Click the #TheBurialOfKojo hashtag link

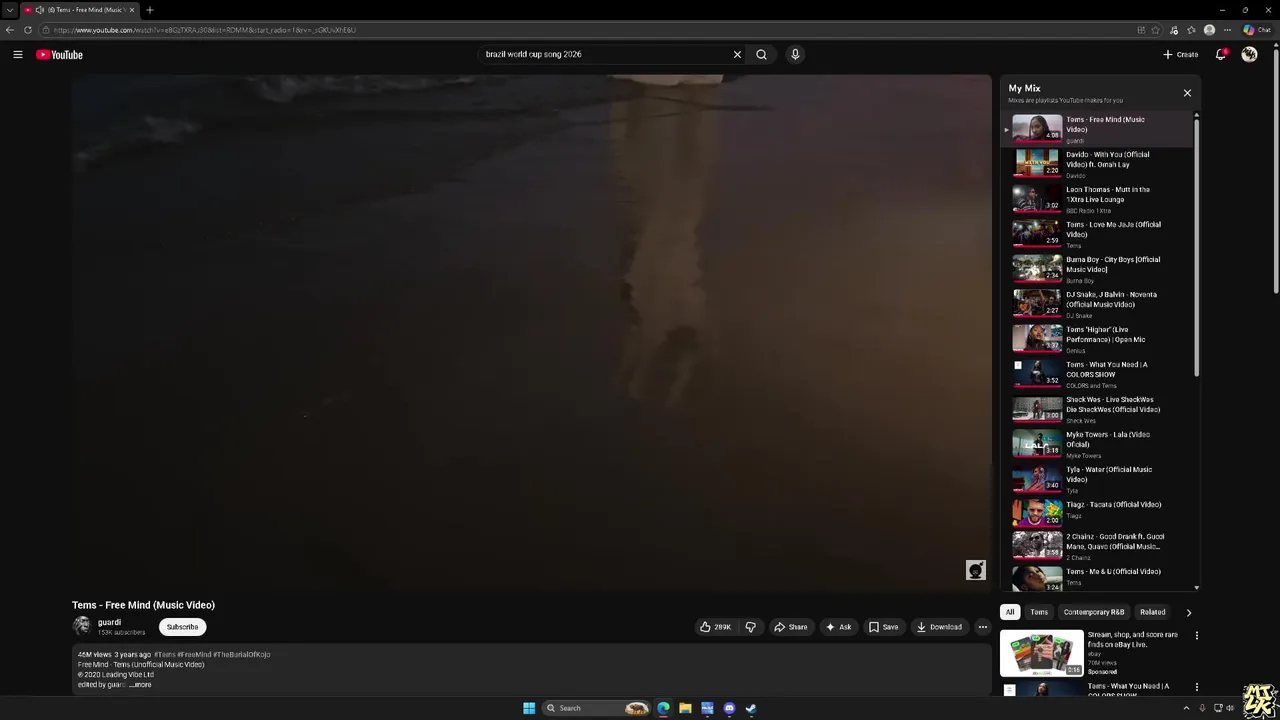[241, 654]
